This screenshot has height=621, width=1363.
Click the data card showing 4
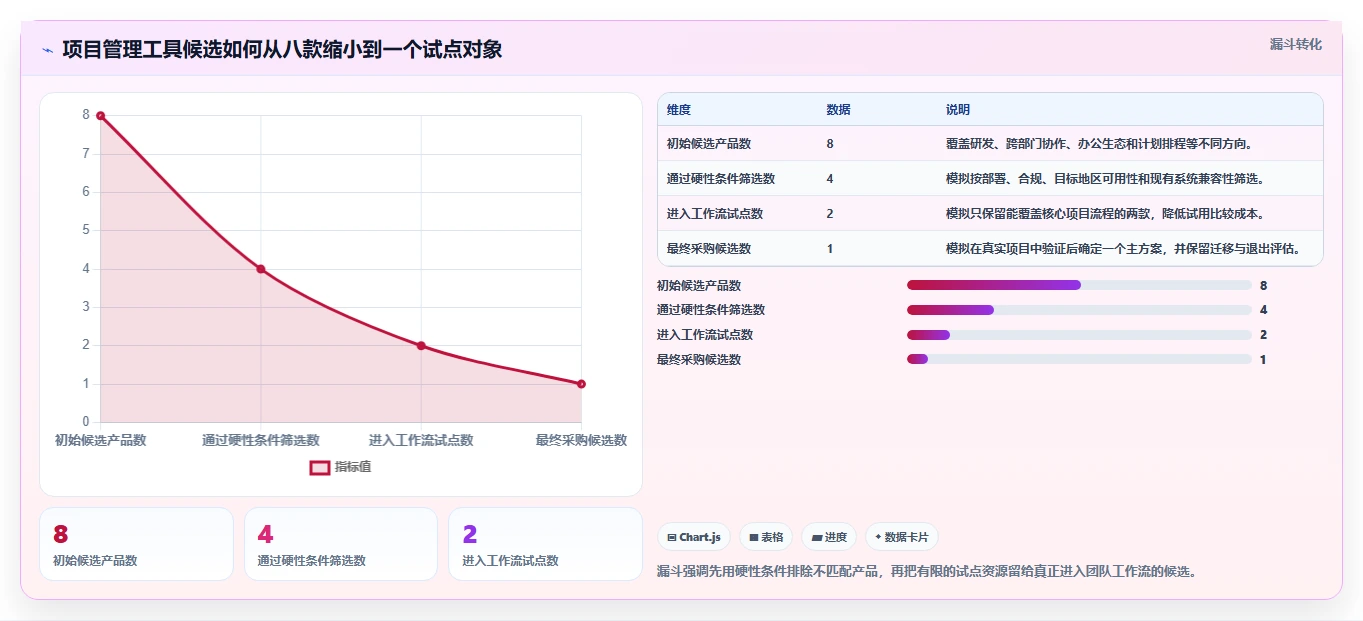coord(341,544)
